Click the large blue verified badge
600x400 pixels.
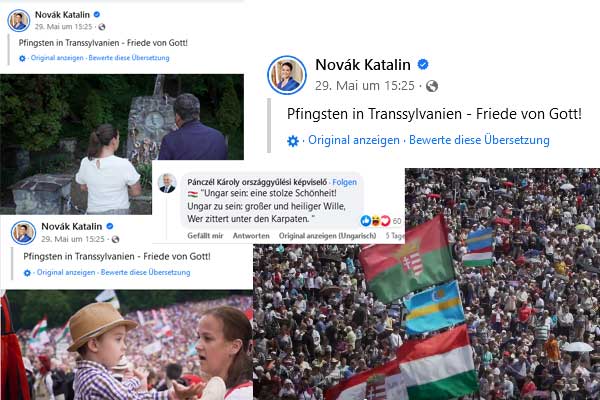(423, 64)
